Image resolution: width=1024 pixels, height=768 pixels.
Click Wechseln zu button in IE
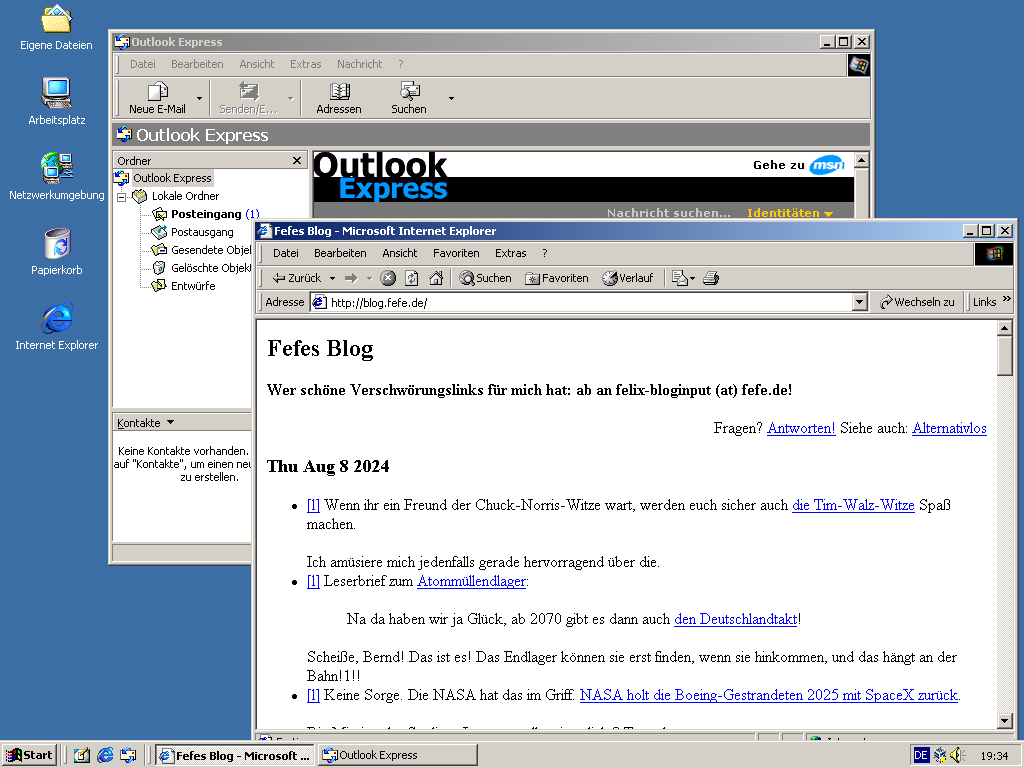tap(917, 302)
